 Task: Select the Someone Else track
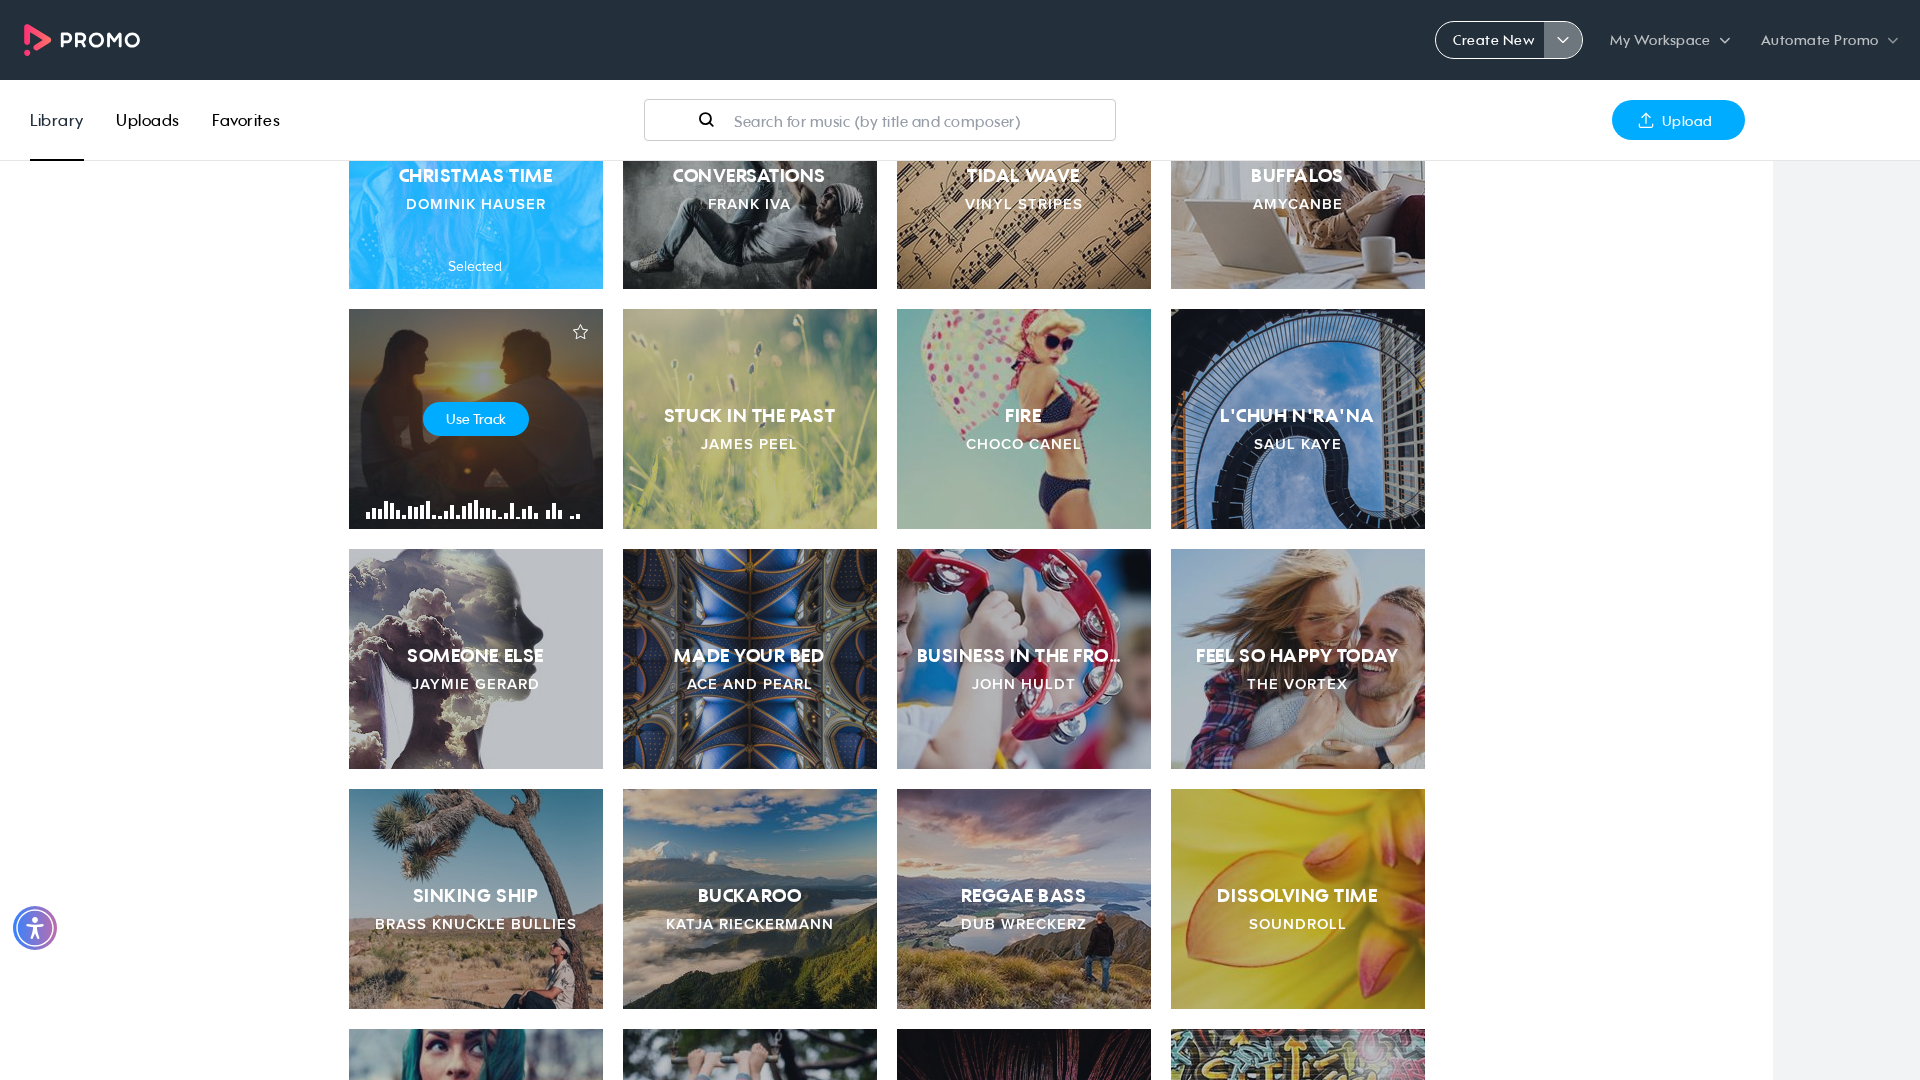tap(476, 659)
